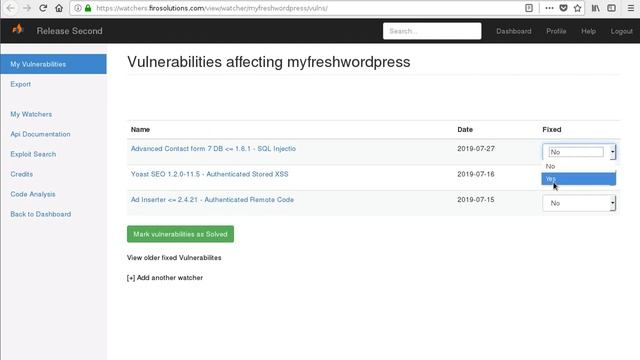Open the Release Second brand link
640x360 pixels.
[x=69, y=31]
